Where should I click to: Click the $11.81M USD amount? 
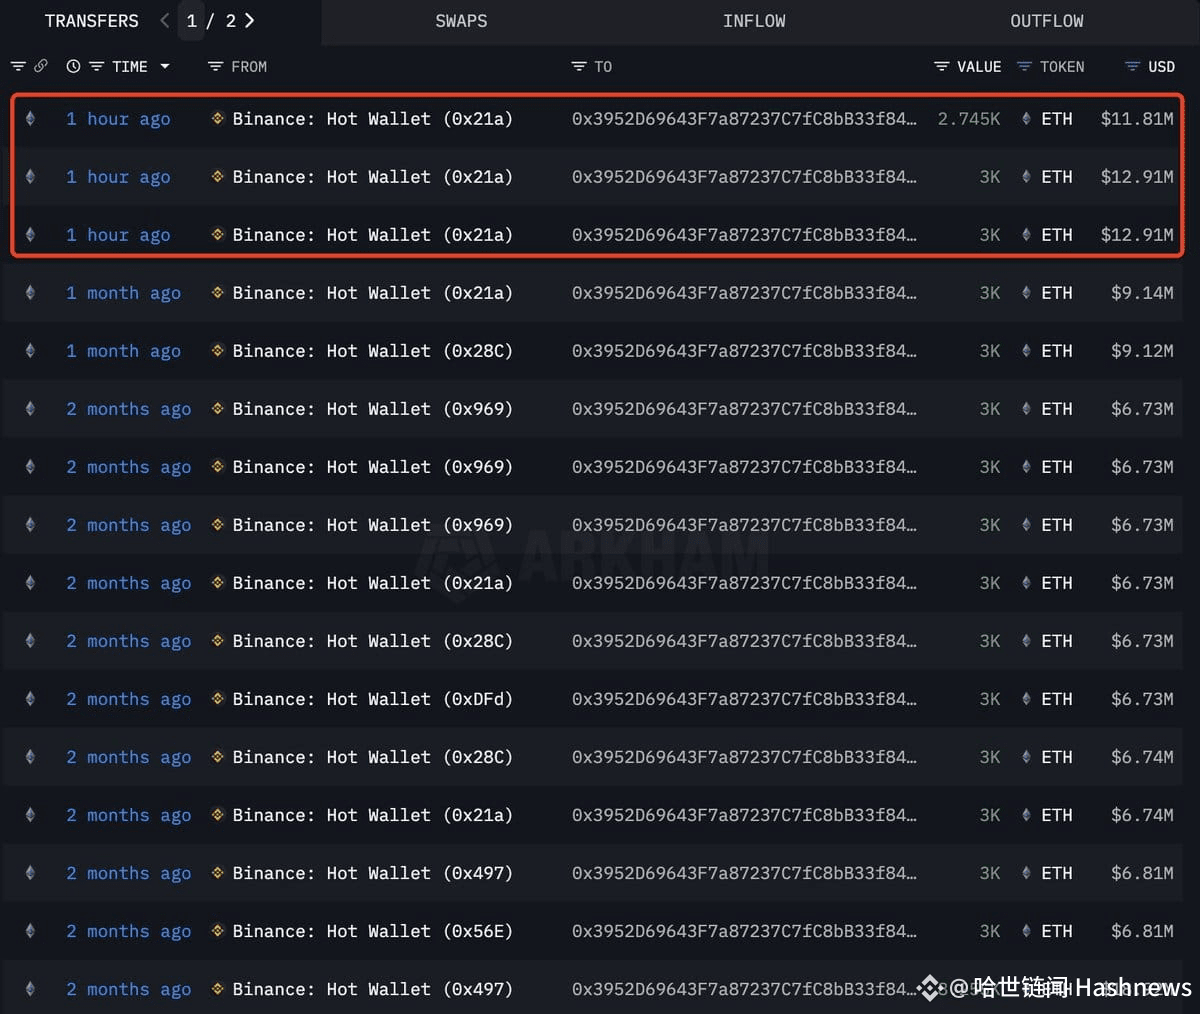pos(1137,119)
